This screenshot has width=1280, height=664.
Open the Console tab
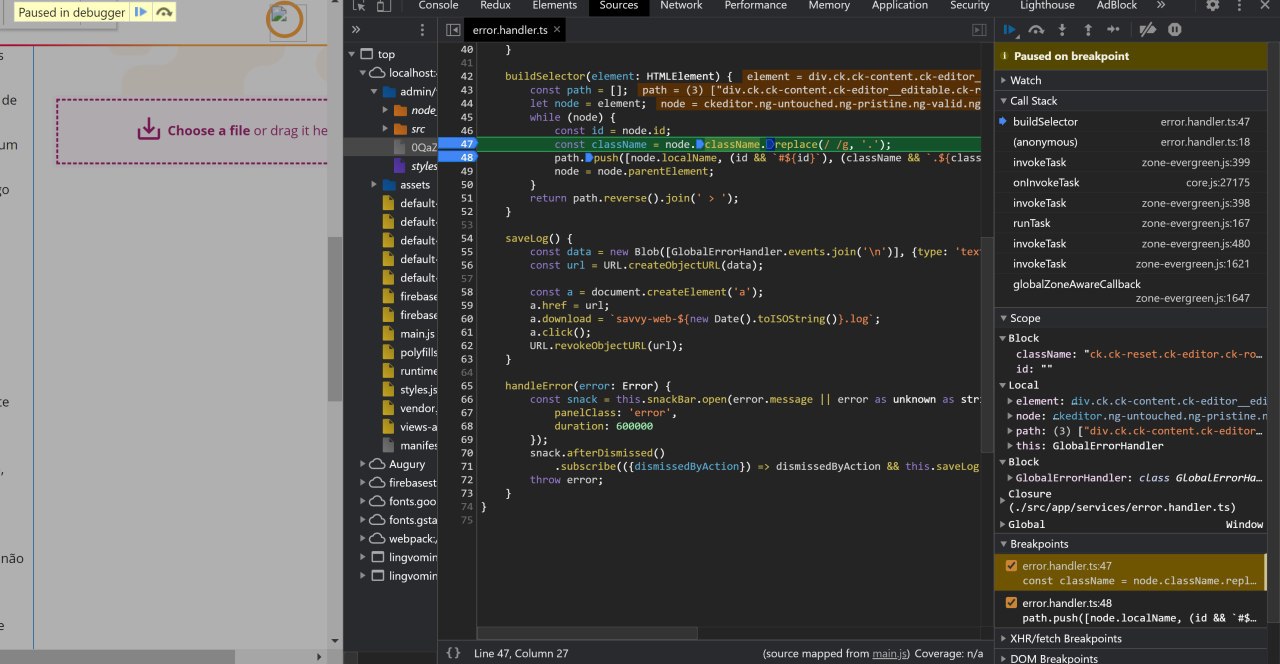pos(438,6)
